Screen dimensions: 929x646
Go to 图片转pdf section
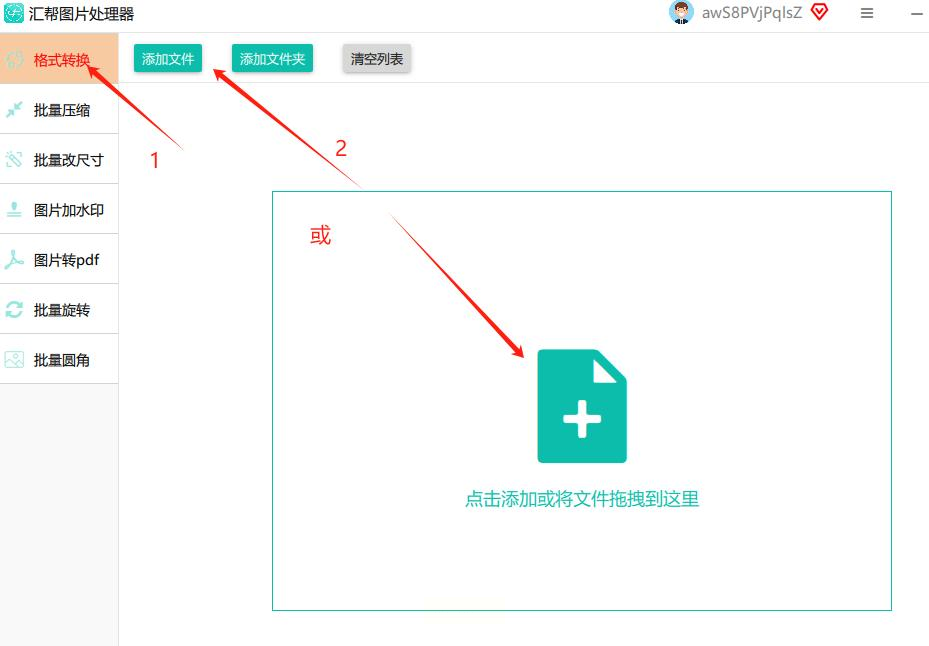(x=59, y=259)
